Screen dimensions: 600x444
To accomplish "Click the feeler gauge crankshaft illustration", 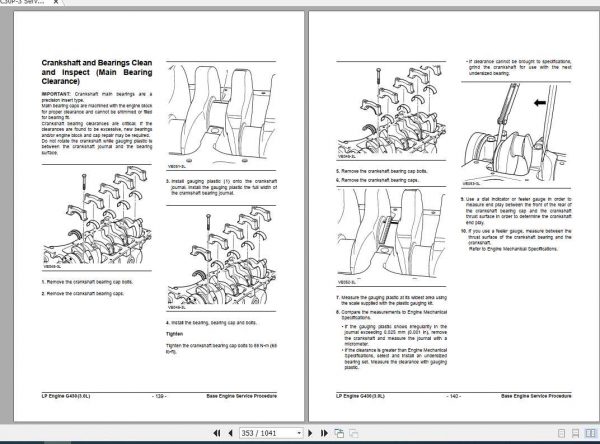I will [x=516, y=135].
